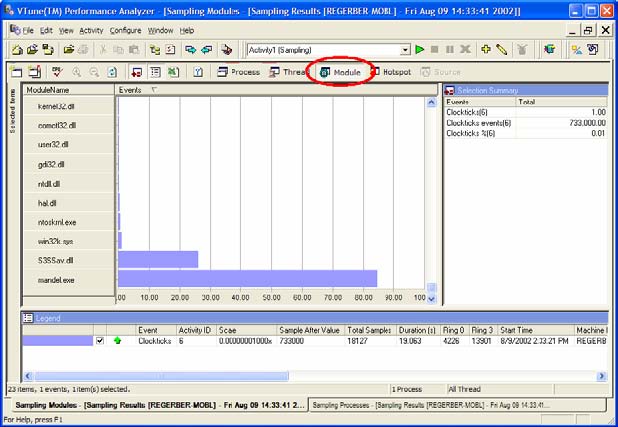This screenshot has width=618, height=427.
Task: Switch to the Module view
Action: (x=341, y=72)
